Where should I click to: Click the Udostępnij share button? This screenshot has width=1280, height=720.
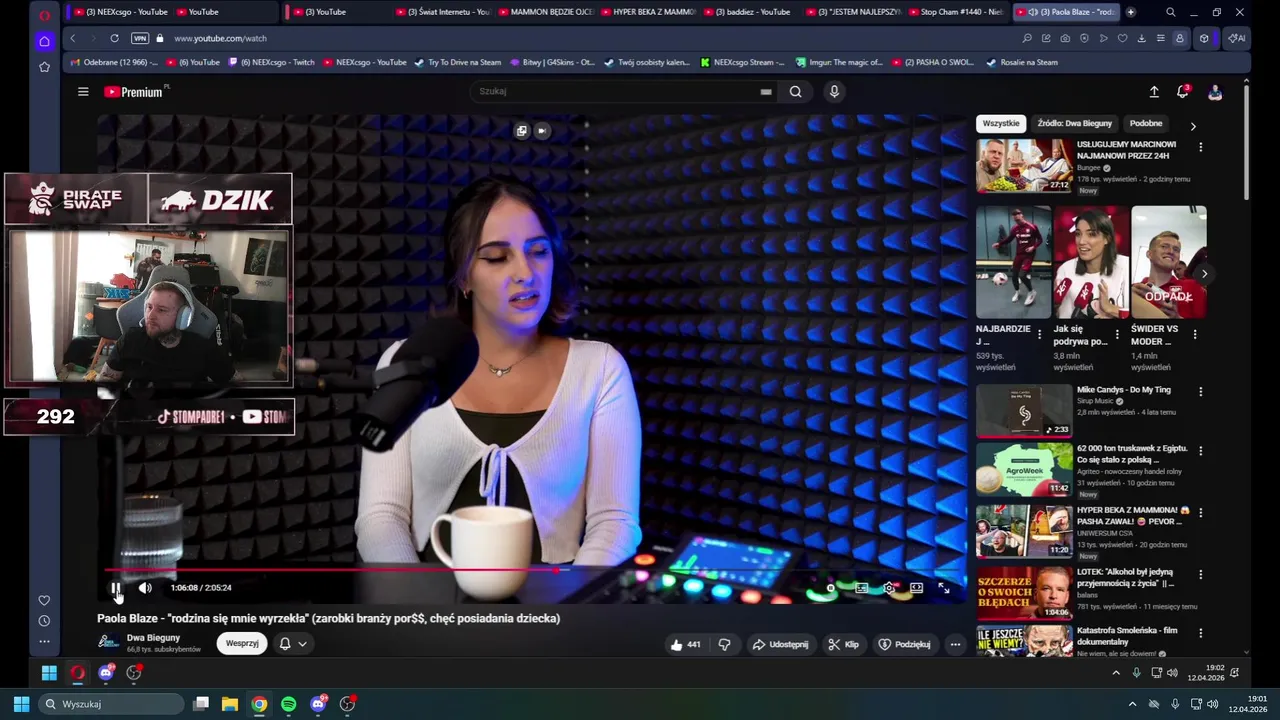click(x=780, y=644)
